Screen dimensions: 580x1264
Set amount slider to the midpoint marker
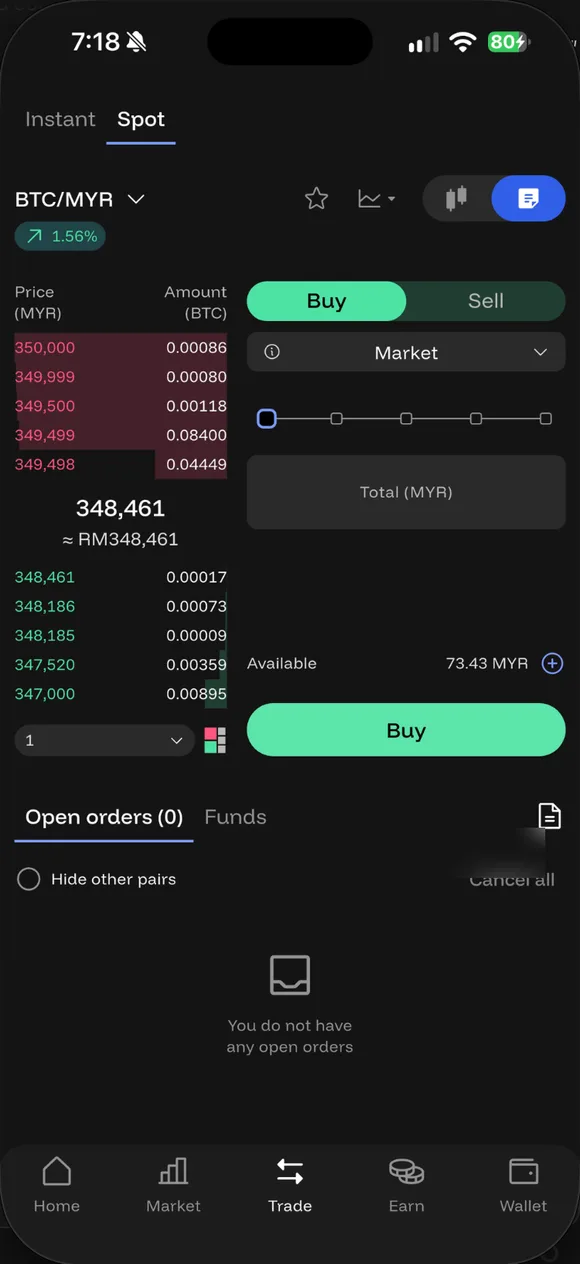406,418
